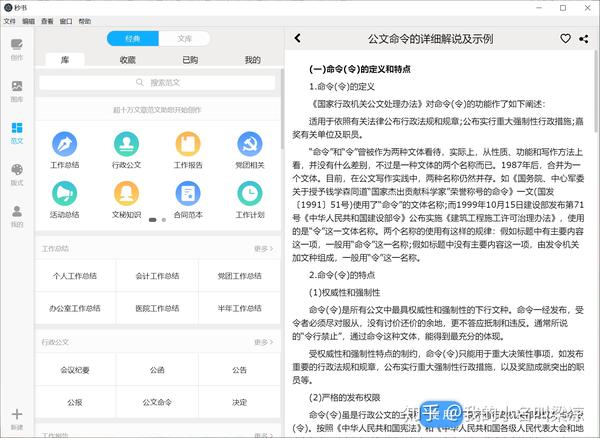600x438 pixels.
Task: Favorite the article with the heart icon
Action: (565, 38)
